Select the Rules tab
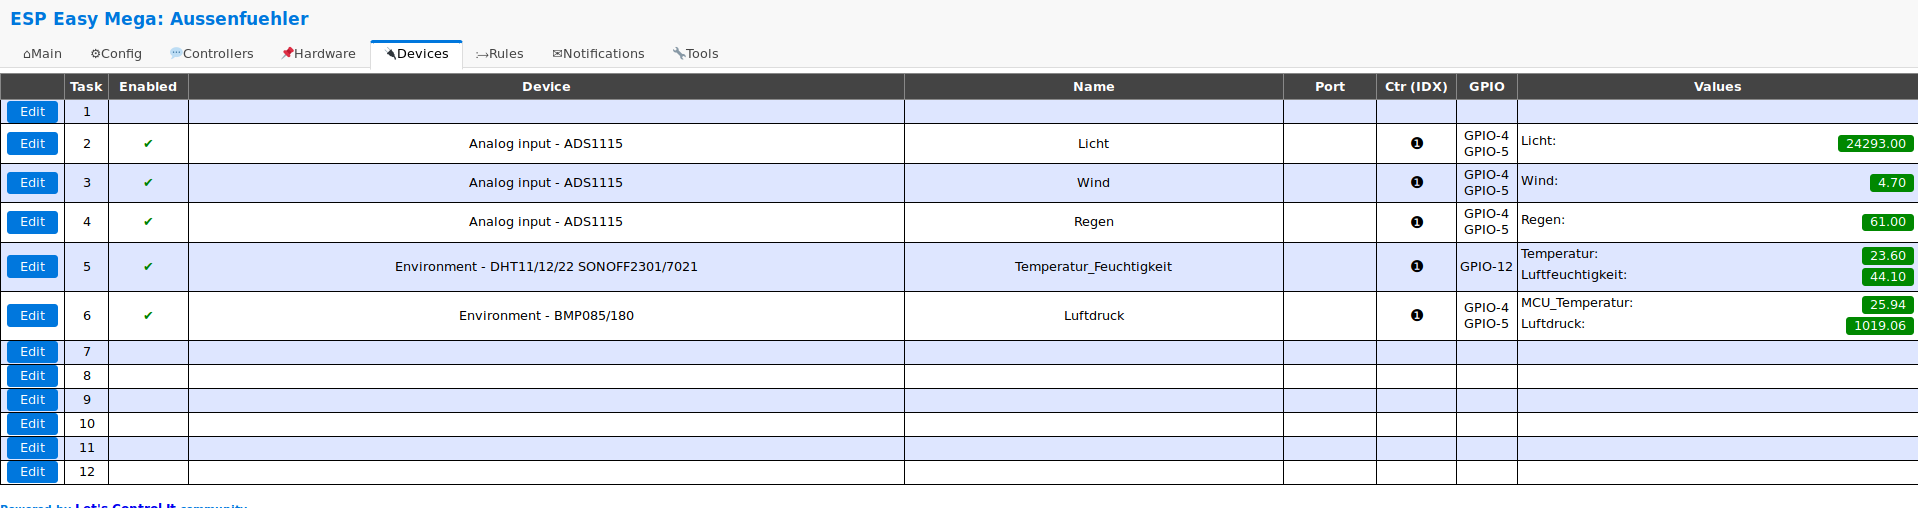This screenshot has height=508, width=1918. tap(500, 54)
